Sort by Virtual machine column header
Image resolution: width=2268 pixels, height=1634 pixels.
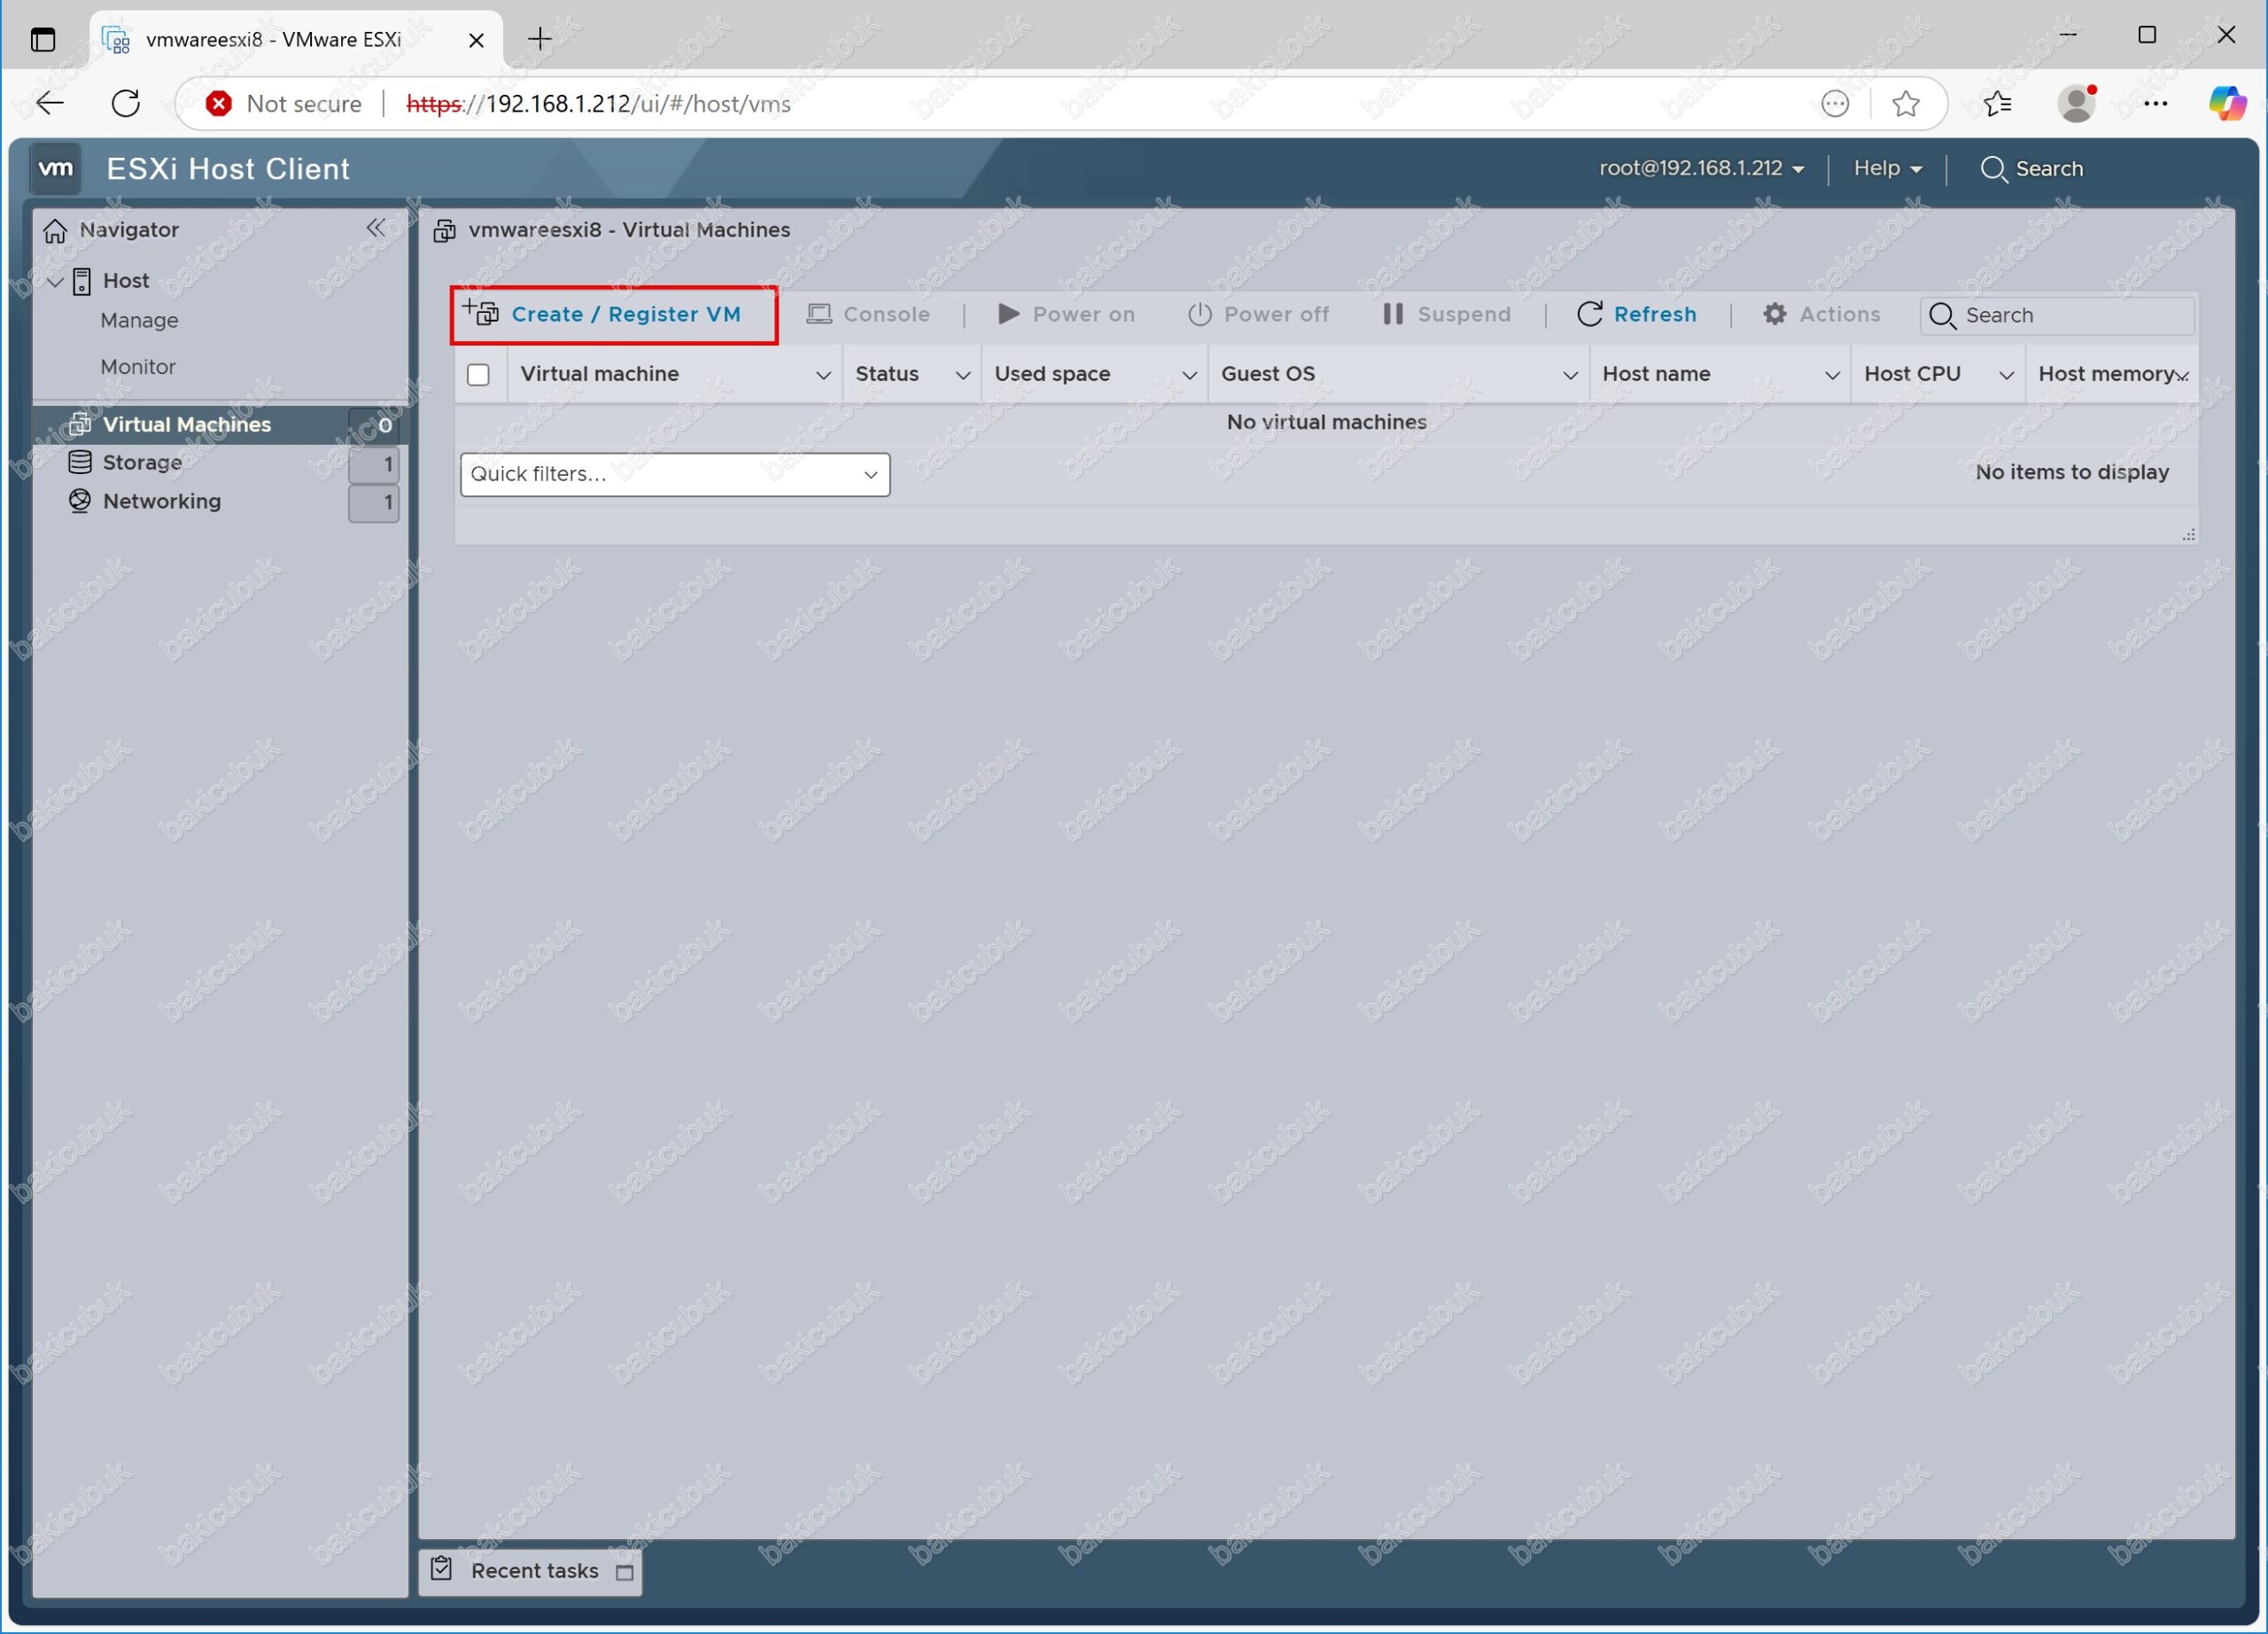click(x=599, y=374)
